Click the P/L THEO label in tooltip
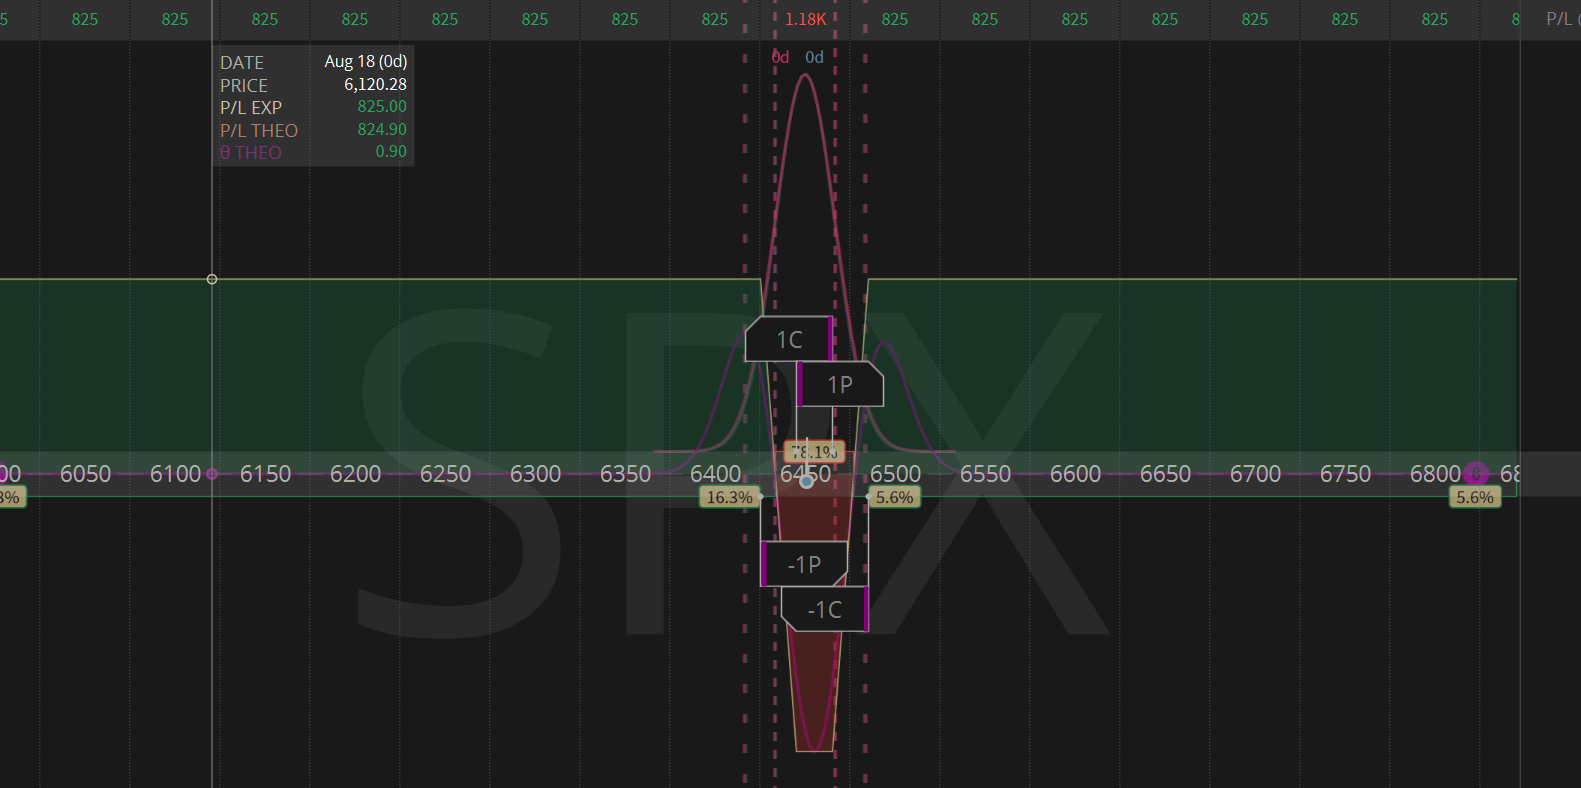This screenshot has width=1581, height=788. point(259,130)
